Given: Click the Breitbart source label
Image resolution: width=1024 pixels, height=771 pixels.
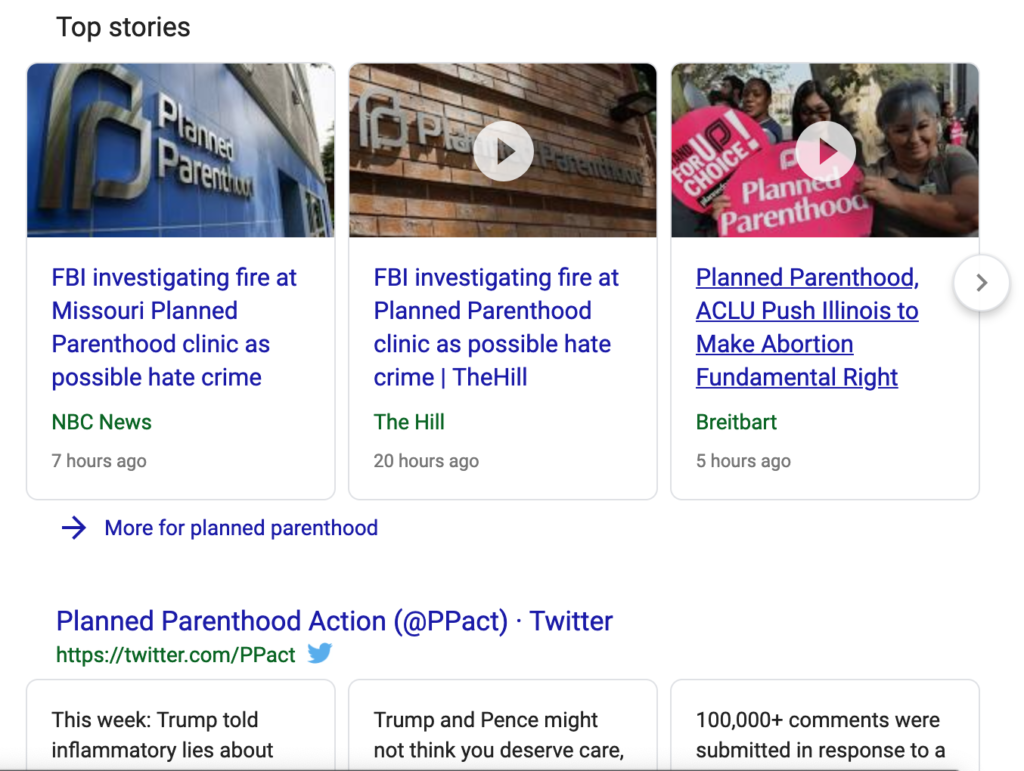Looking at the screenshot, I should click(736, 422).
